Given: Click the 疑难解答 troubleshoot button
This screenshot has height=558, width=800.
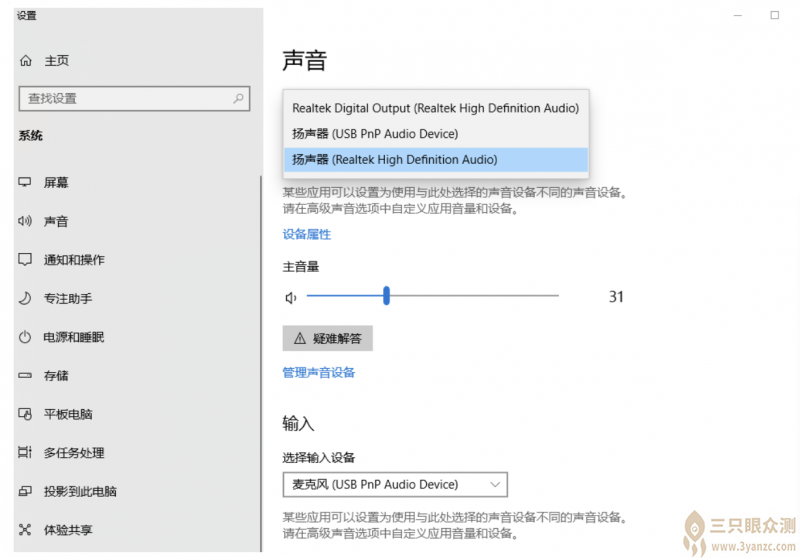Looking at the screenshot, I should [328, 338].
